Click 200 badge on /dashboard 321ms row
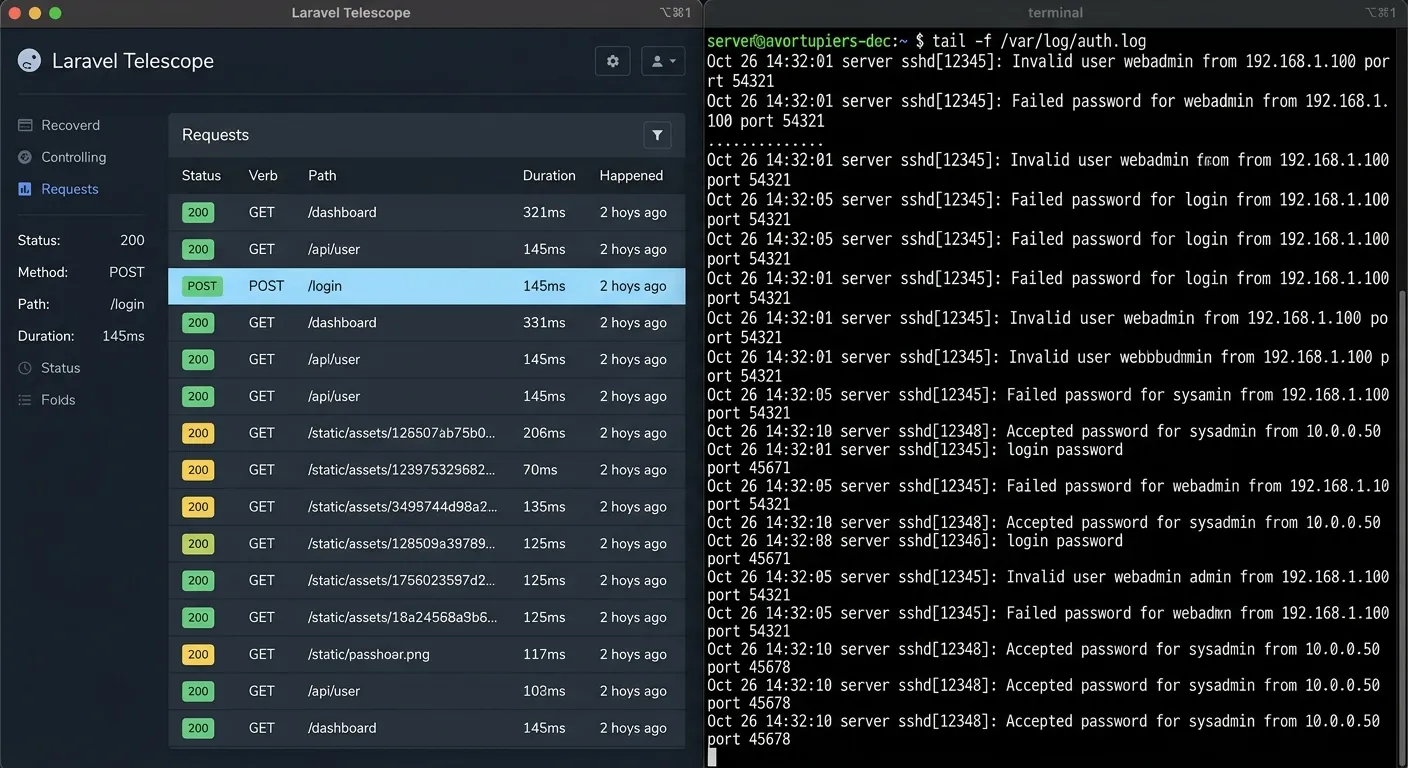Image resolution: width=1408 pixels, height=768 pixels. [x=198, y=212]
